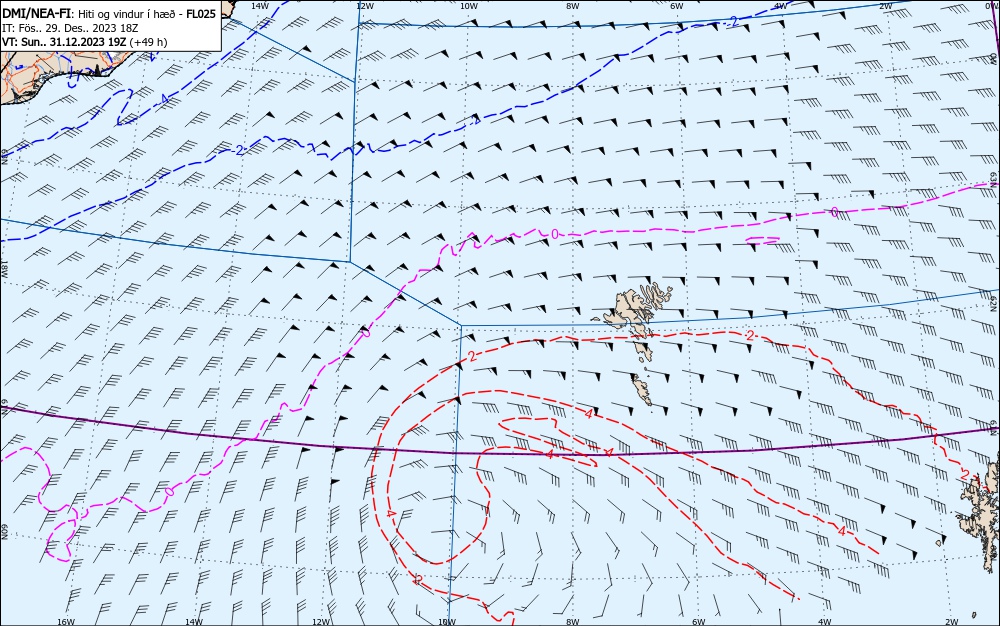The height and width of the screenshot is (626, 1000).
Task: Click the 2W longitude label on the bottom edge
Action: [x=951, y=622]
